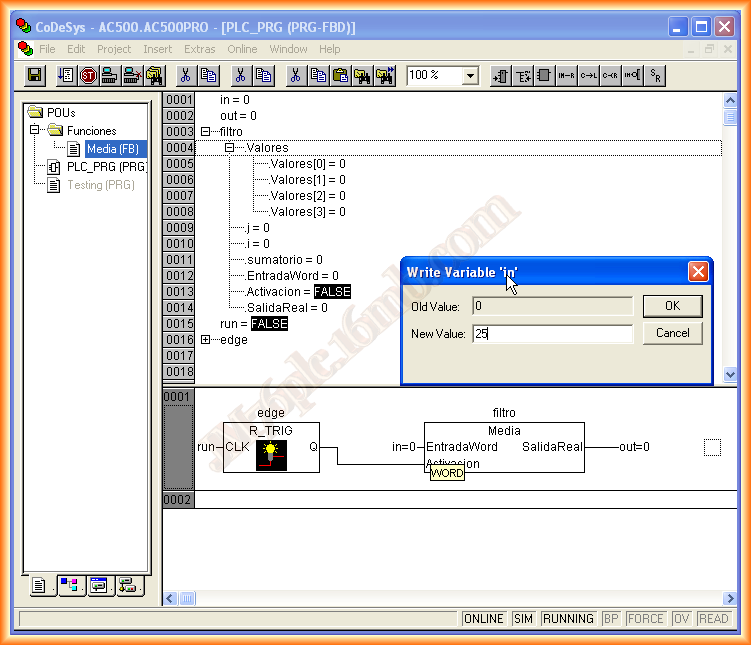Open the Online menu
751x645 pixels.
[242, 49]
